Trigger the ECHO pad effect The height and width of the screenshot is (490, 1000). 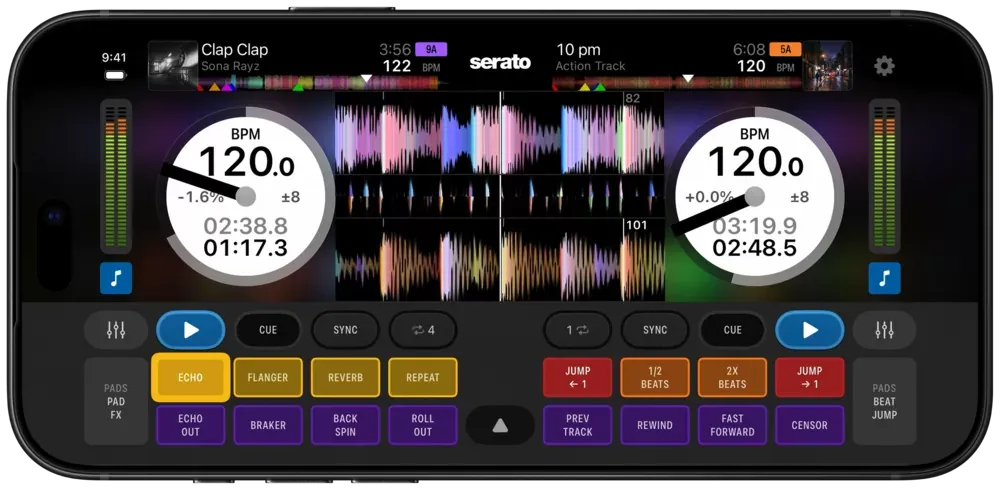[x=191, y=377]
